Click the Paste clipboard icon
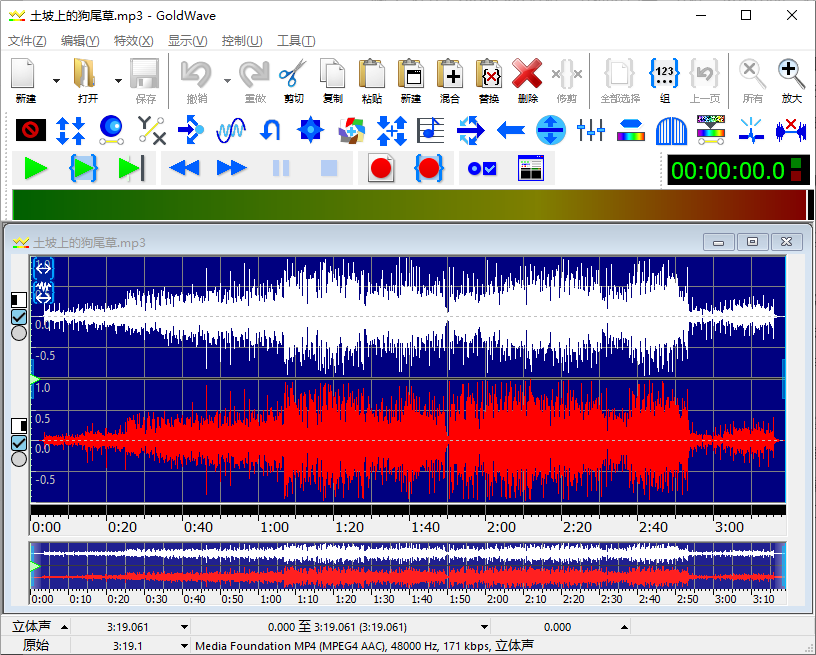816x655 pixels. coord(372,74)
